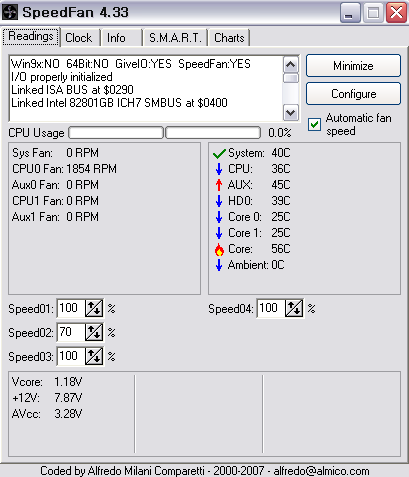Image resolution: width=409 pixels, height=477 pixels.
Task: Click the alfredo@almico.com footer text
Action: pyautogui.click(x=321, y=471)
